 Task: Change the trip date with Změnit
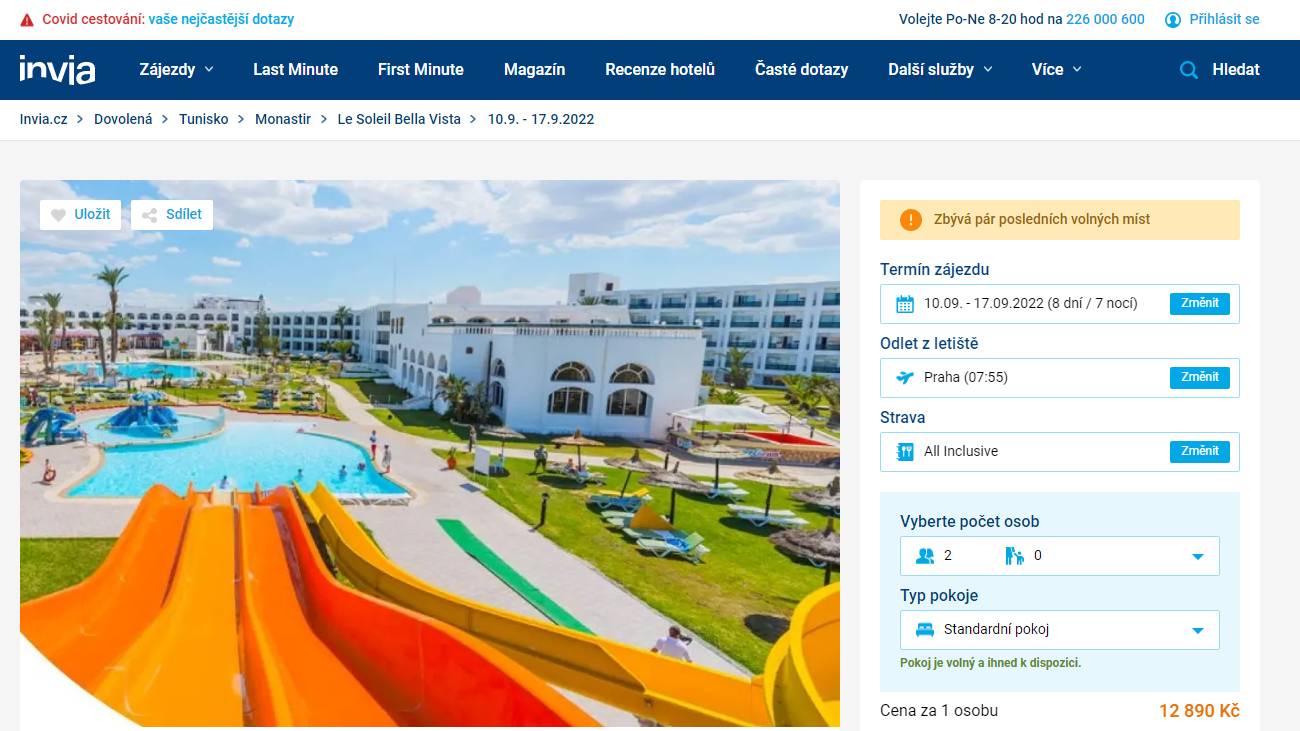click(x=1200, y=304)
